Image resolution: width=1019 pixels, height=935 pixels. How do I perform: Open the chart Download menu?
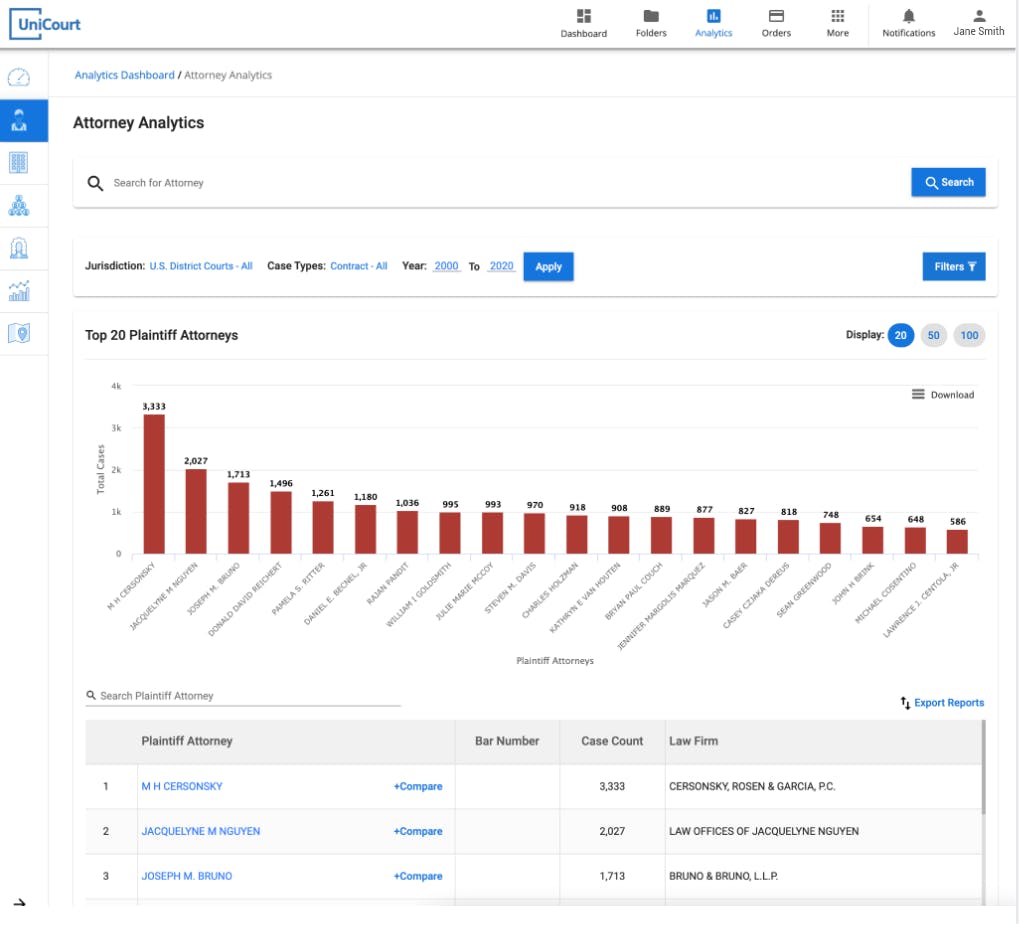click(942, 394)
